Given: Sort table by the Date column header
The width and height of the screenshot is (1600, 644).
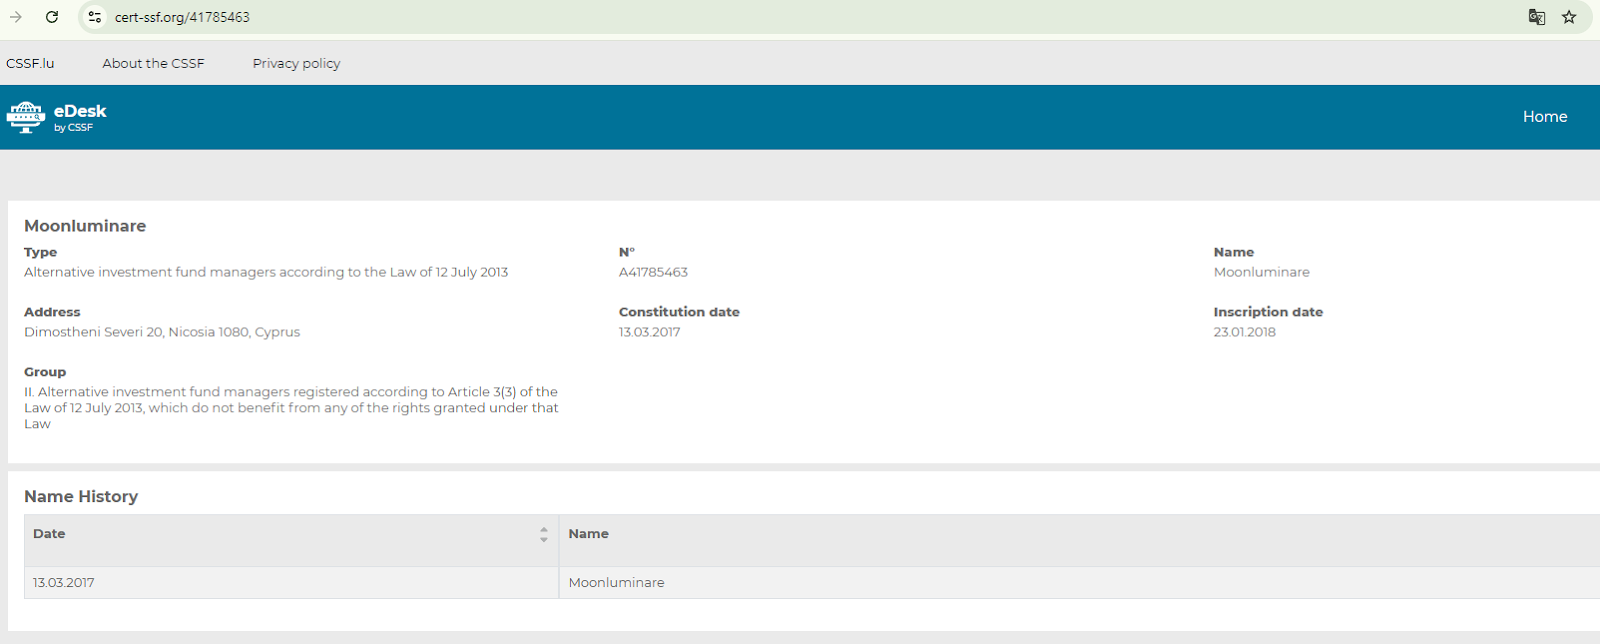Looking at the screenshot, I should [x=49, y=534].
